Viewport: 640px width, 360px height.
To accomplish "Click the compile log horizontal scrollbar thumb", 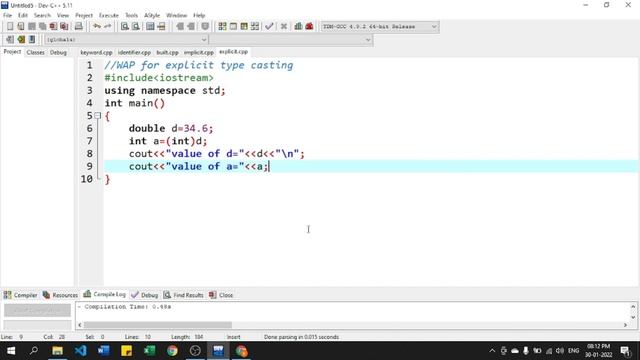I will [158, 325].
